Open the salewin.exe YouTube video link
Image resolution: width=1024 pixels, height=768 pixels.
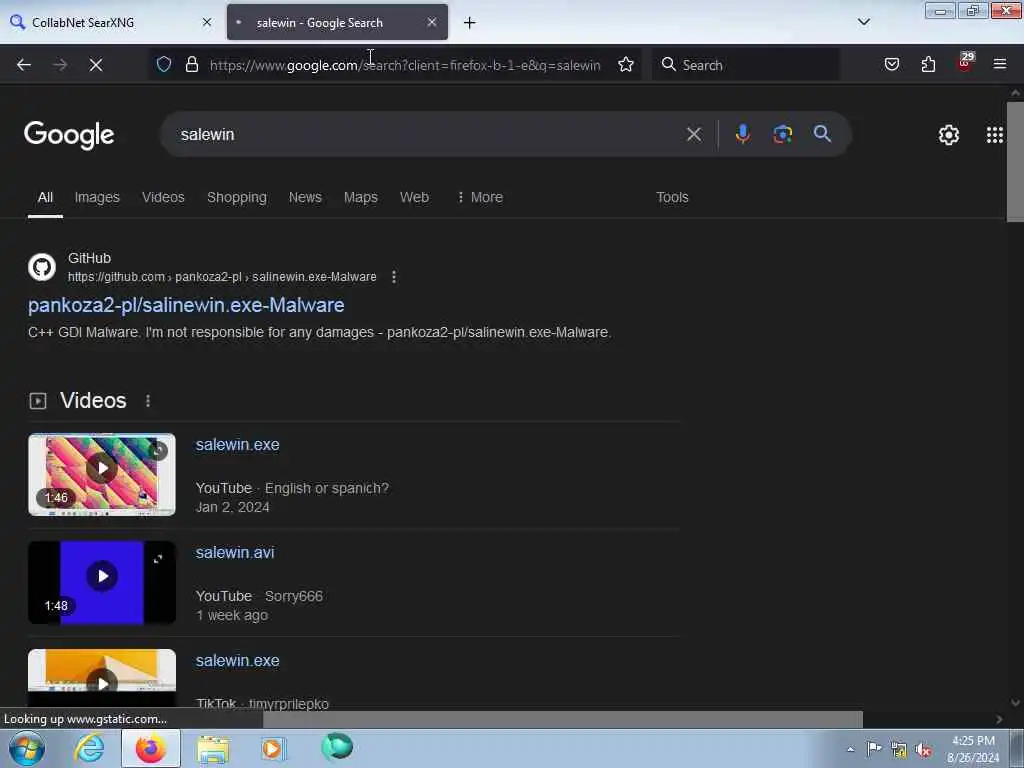tap(238, 445)
